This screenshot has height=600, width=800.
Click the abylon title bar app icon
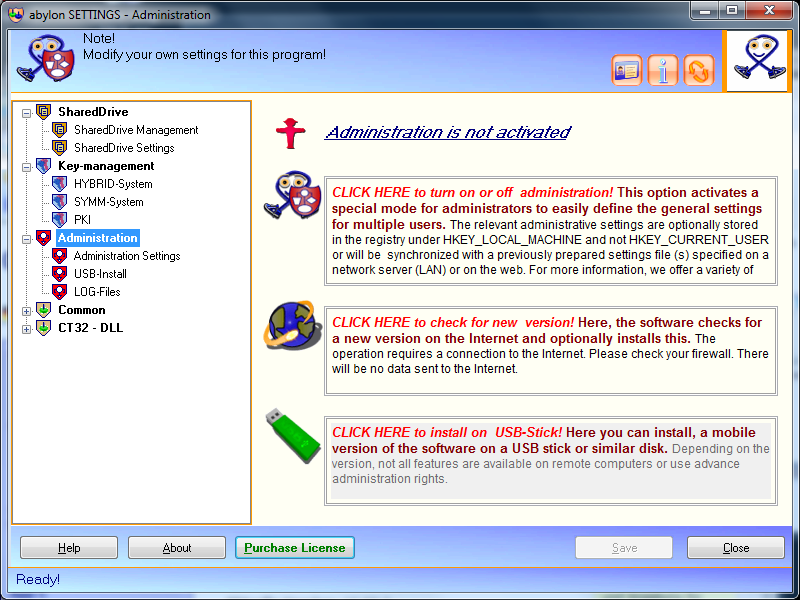pos(16,14)
